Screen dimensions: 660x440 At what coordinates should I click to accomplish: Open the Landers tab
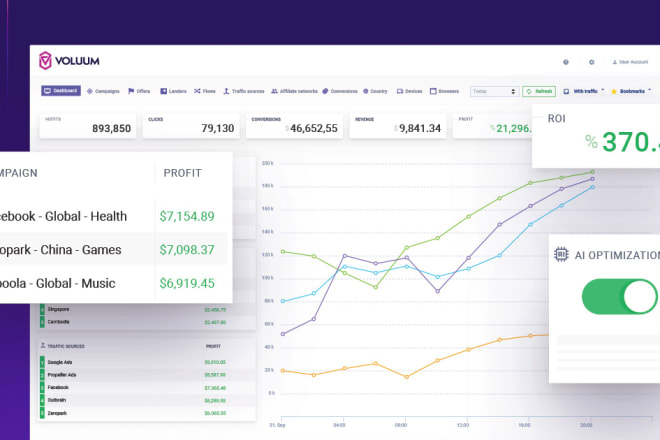[x=173, y=91]
